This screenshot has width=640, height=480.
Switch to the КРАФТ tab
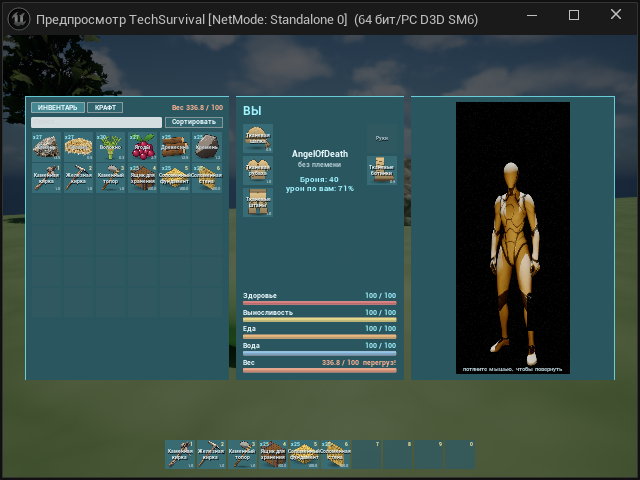pos(105,107)
